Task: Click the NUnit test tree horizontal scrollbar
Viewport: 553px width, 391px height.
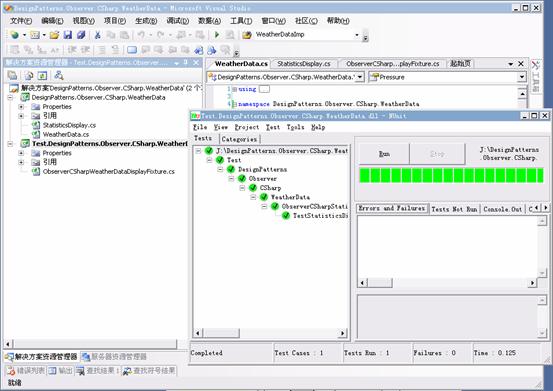Action: pyautogui.click(x=270, y=333)
